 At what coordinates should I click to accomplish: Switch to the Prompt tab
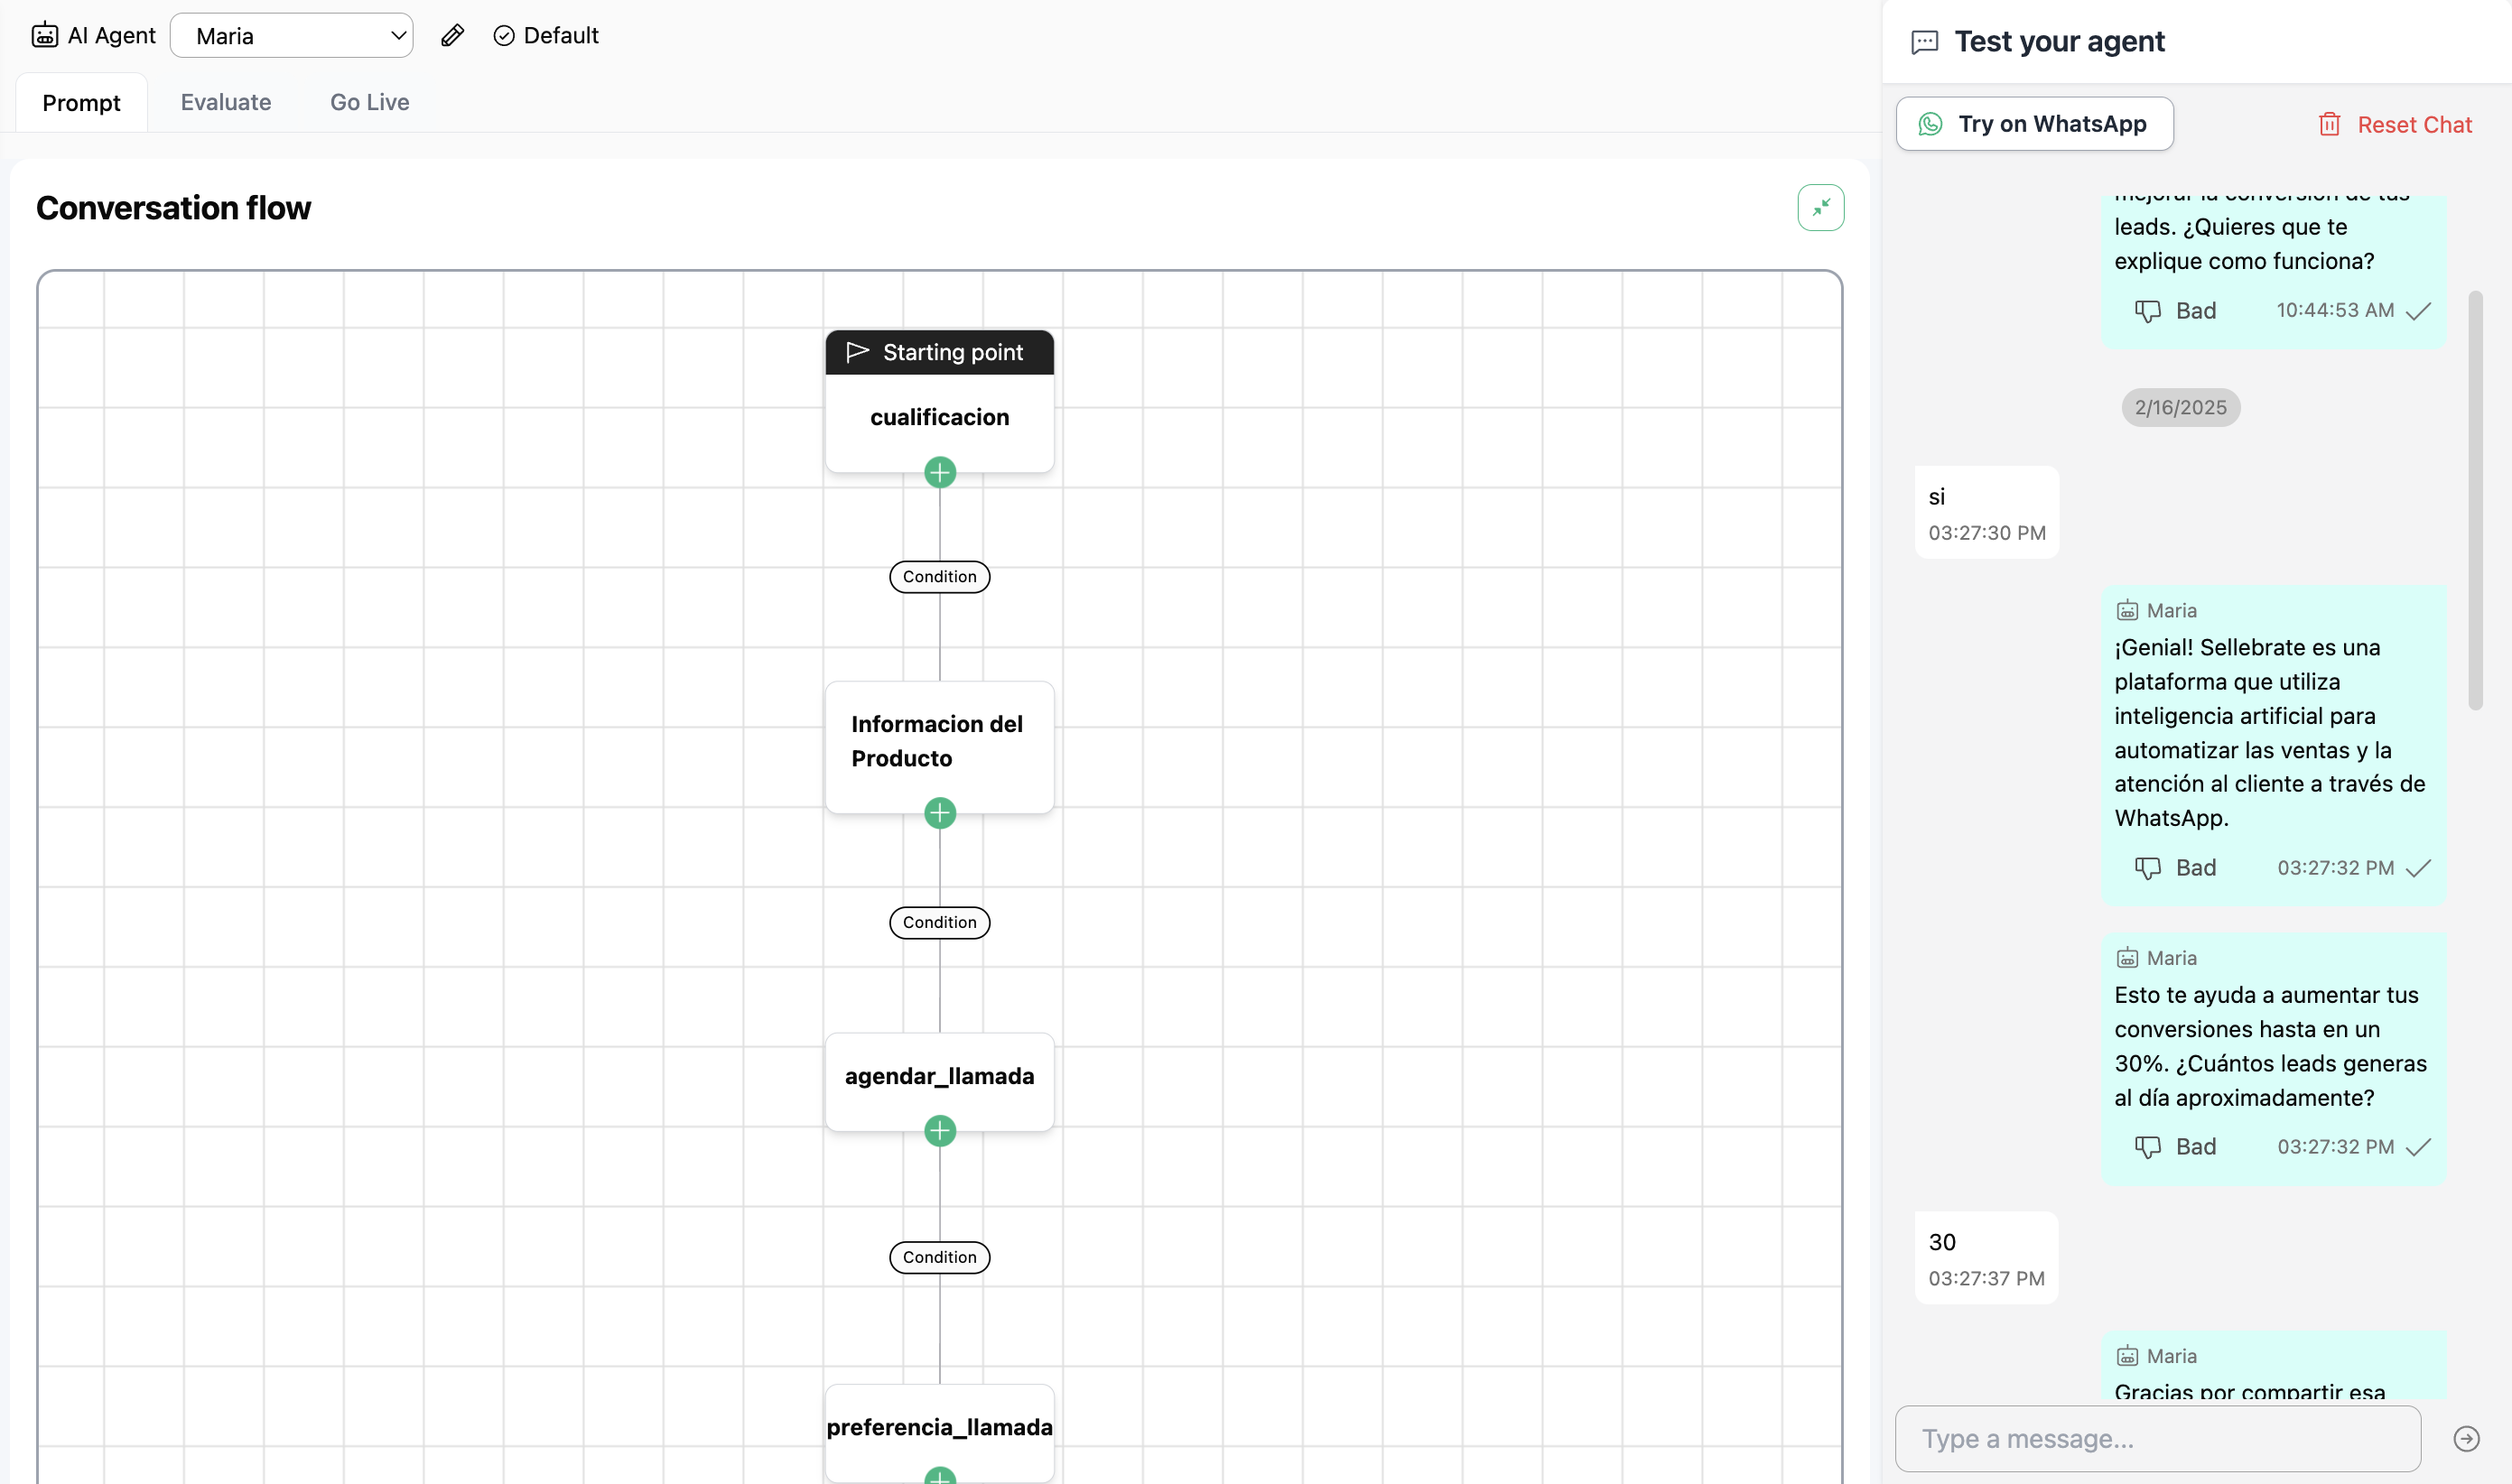coord(81,103)
